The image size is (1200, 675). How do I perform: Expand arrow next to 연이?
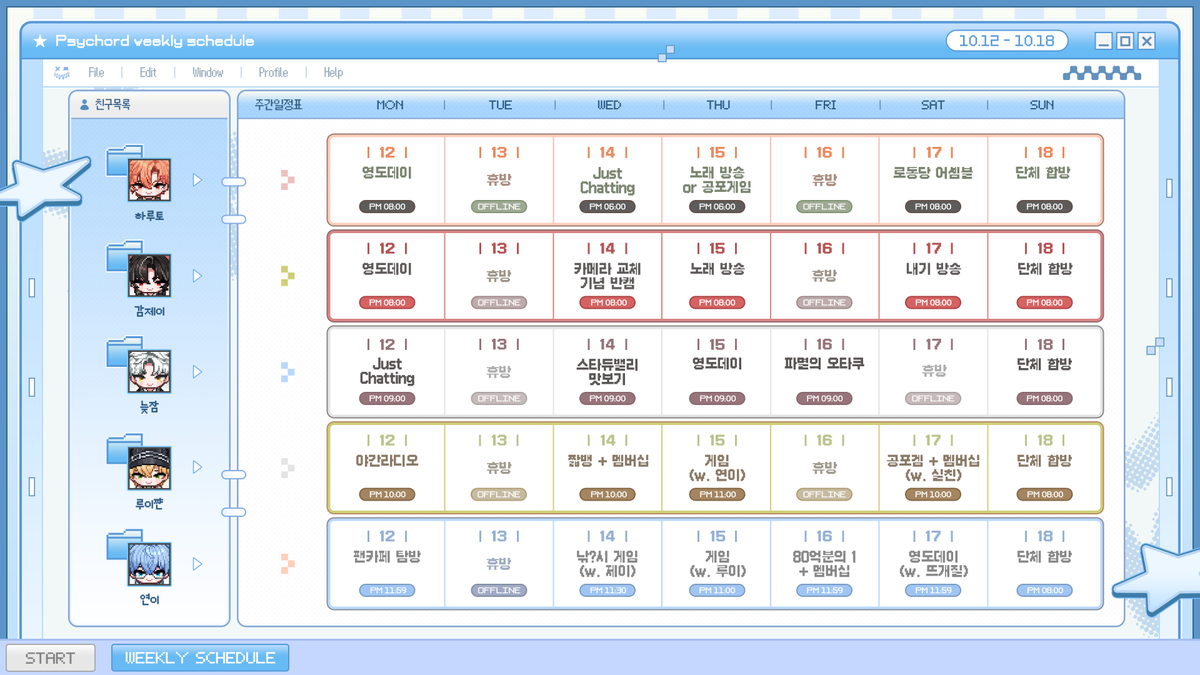coord(197,564)
